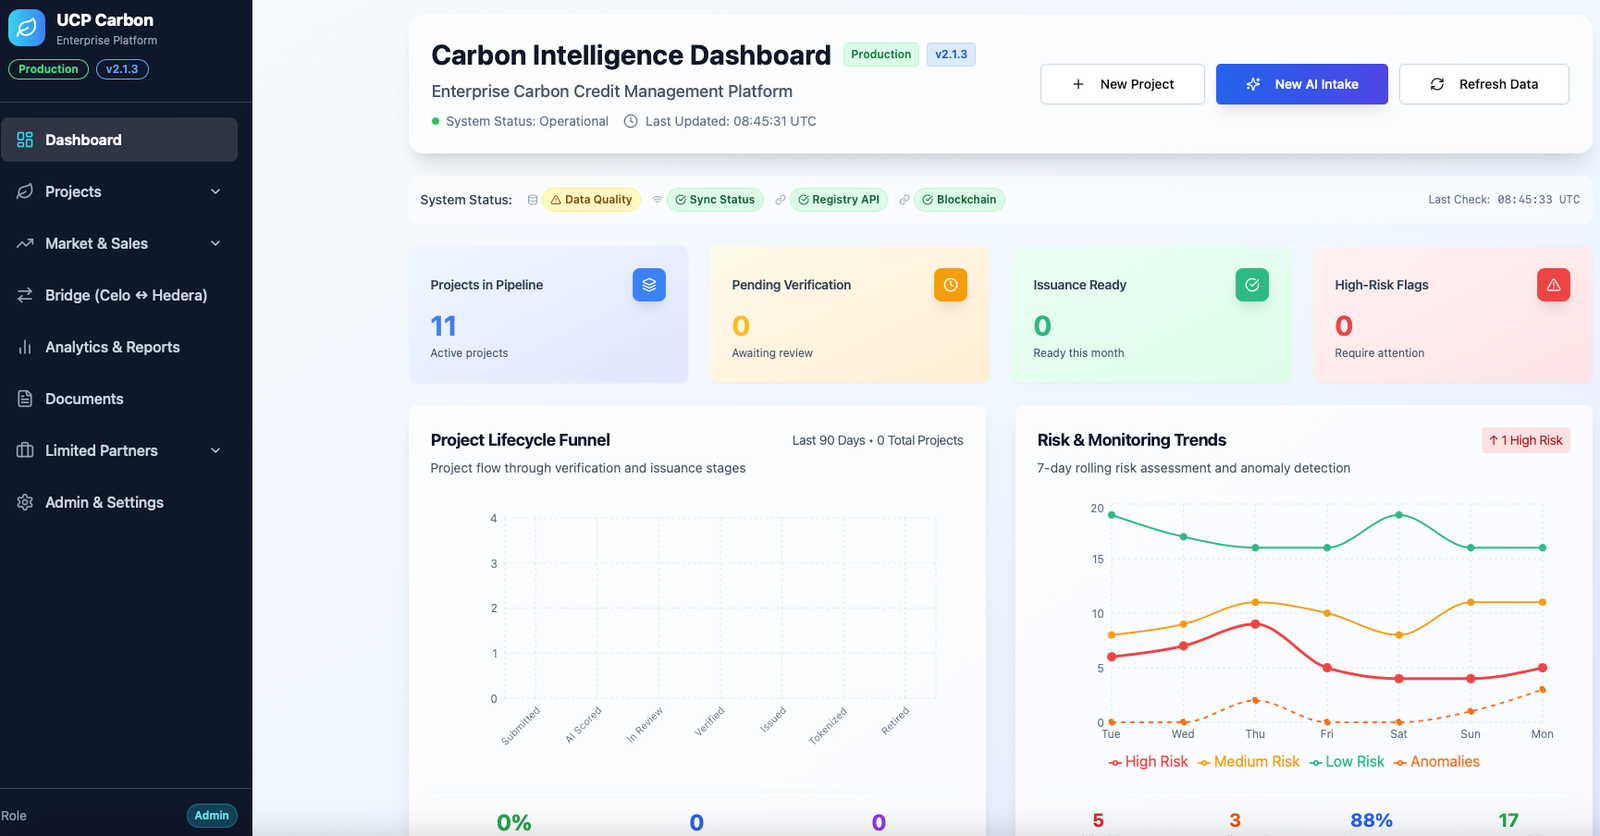Click the Admin & Settings gear icon
This screenshot has width=1600, height=836.
[25, 502]
